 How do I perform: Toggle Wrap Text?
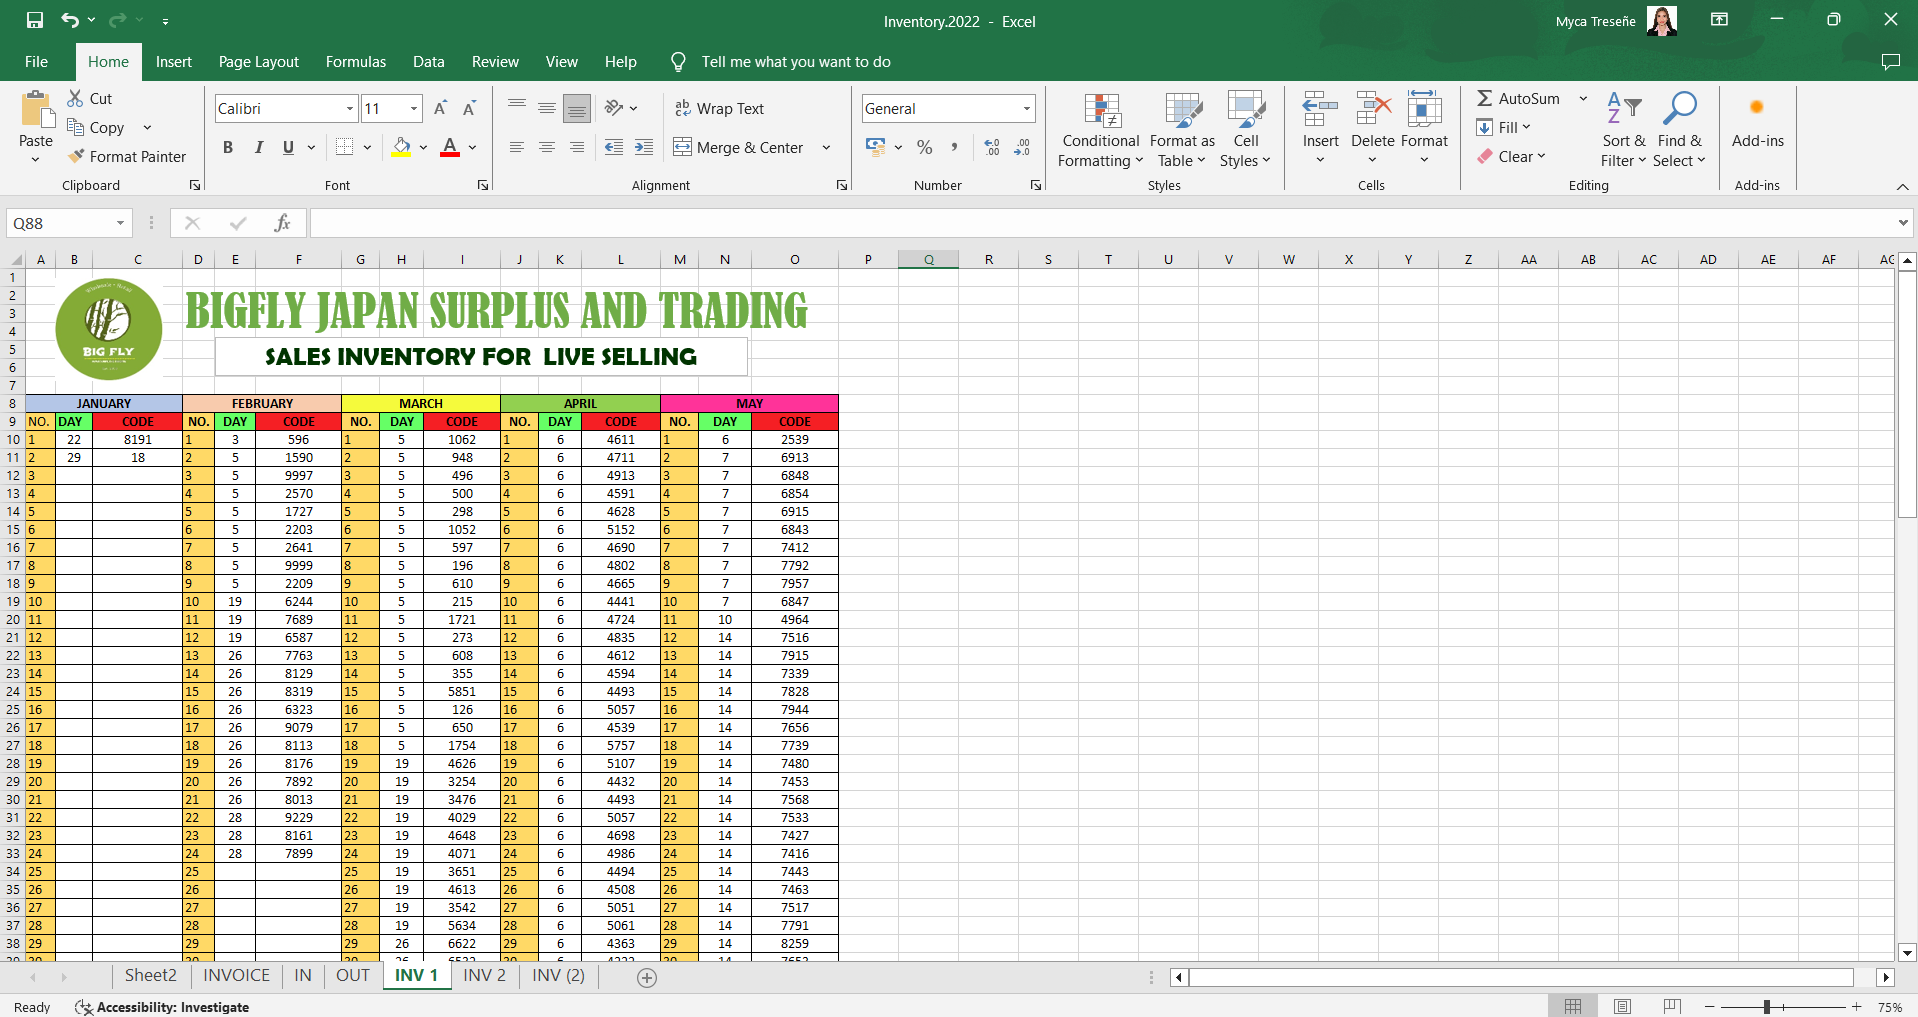click(x=719, y=108)
